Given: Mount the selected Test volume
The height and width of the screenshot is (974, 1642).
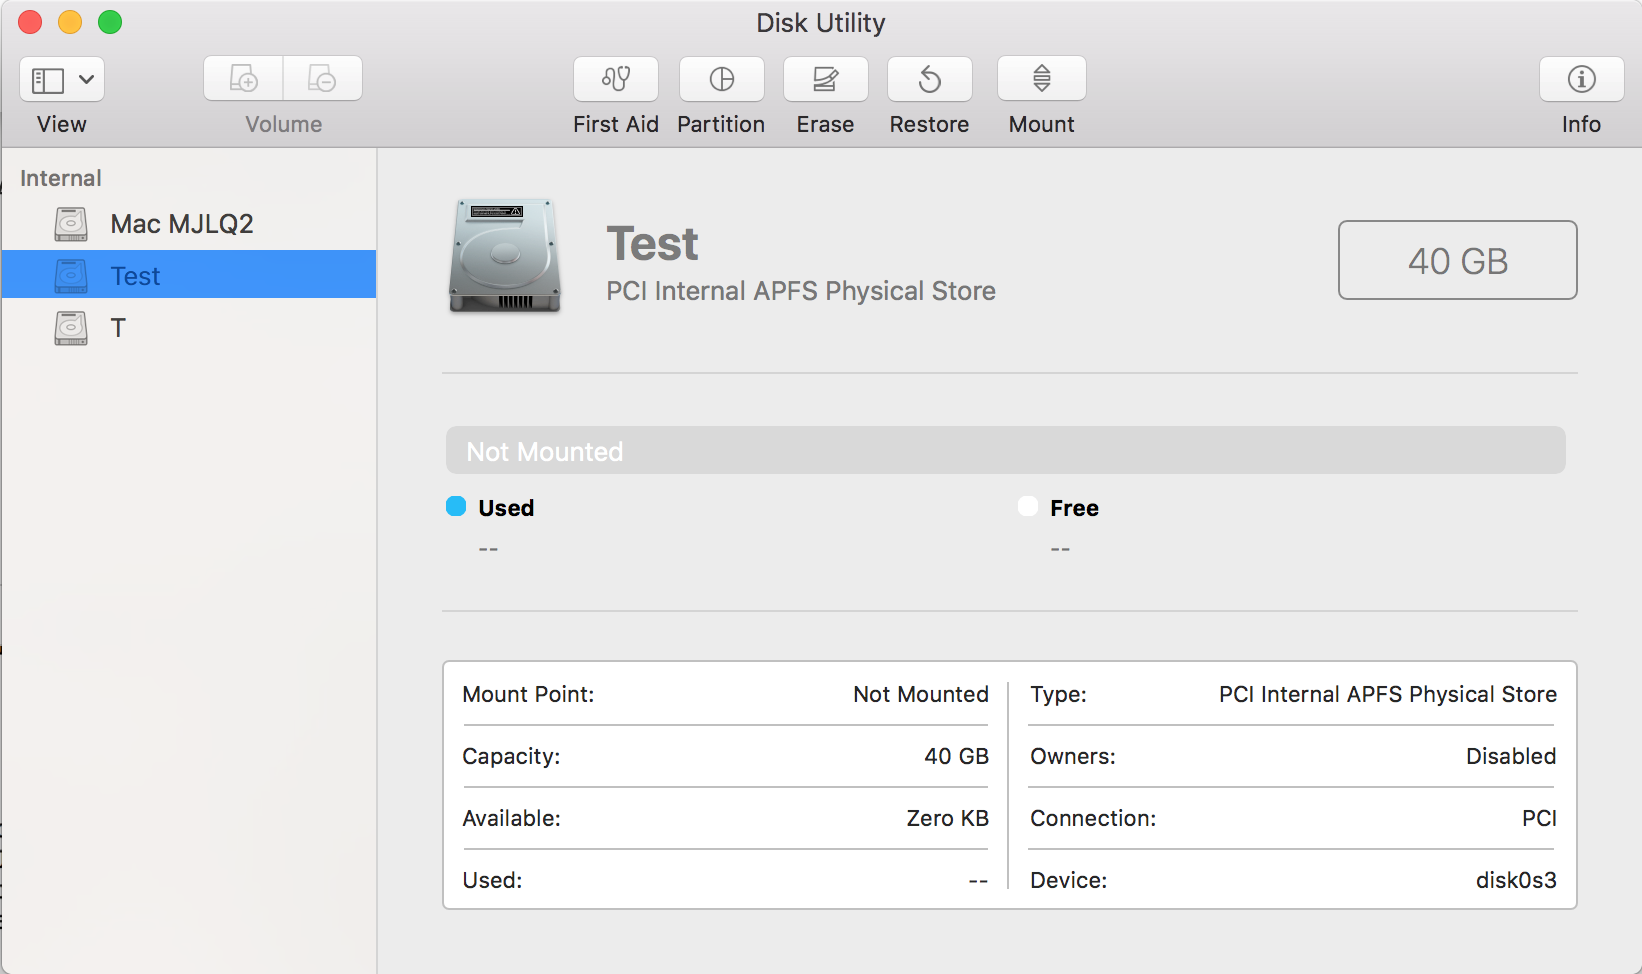Looking at the screenshot, I should (x=1041, y=79).
